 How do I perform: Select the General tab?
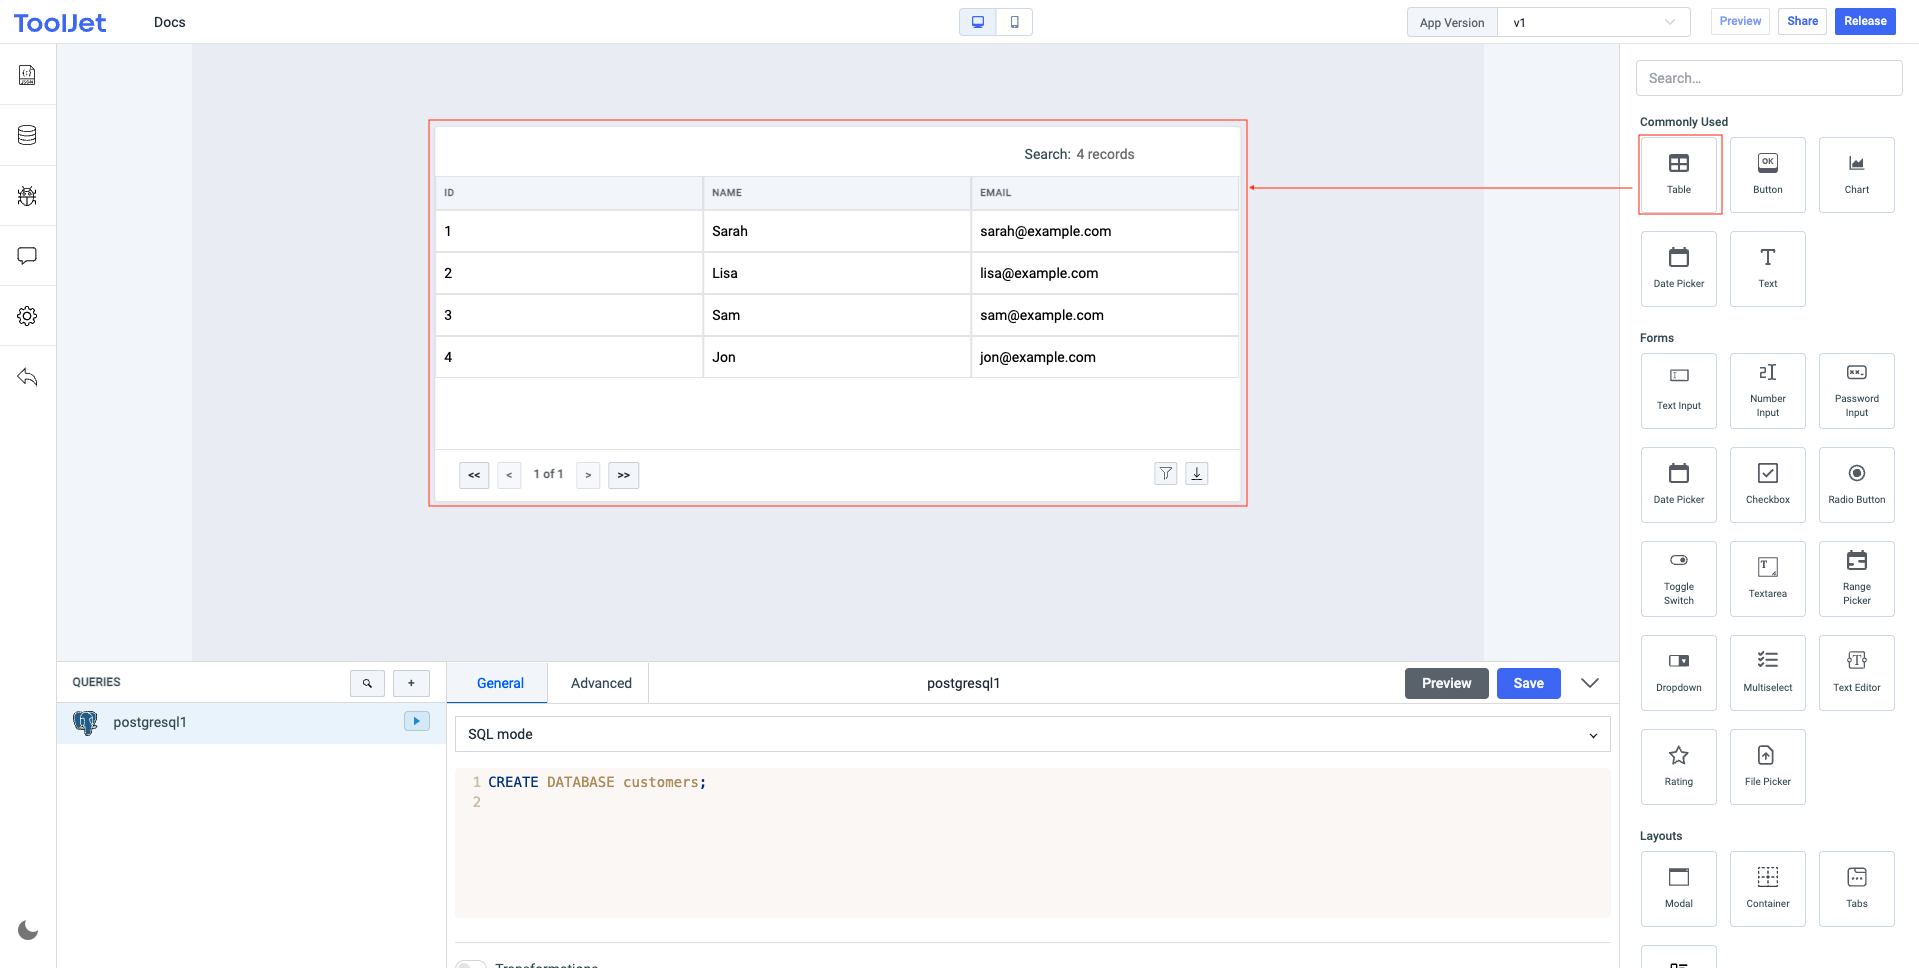tap(500, 683)
